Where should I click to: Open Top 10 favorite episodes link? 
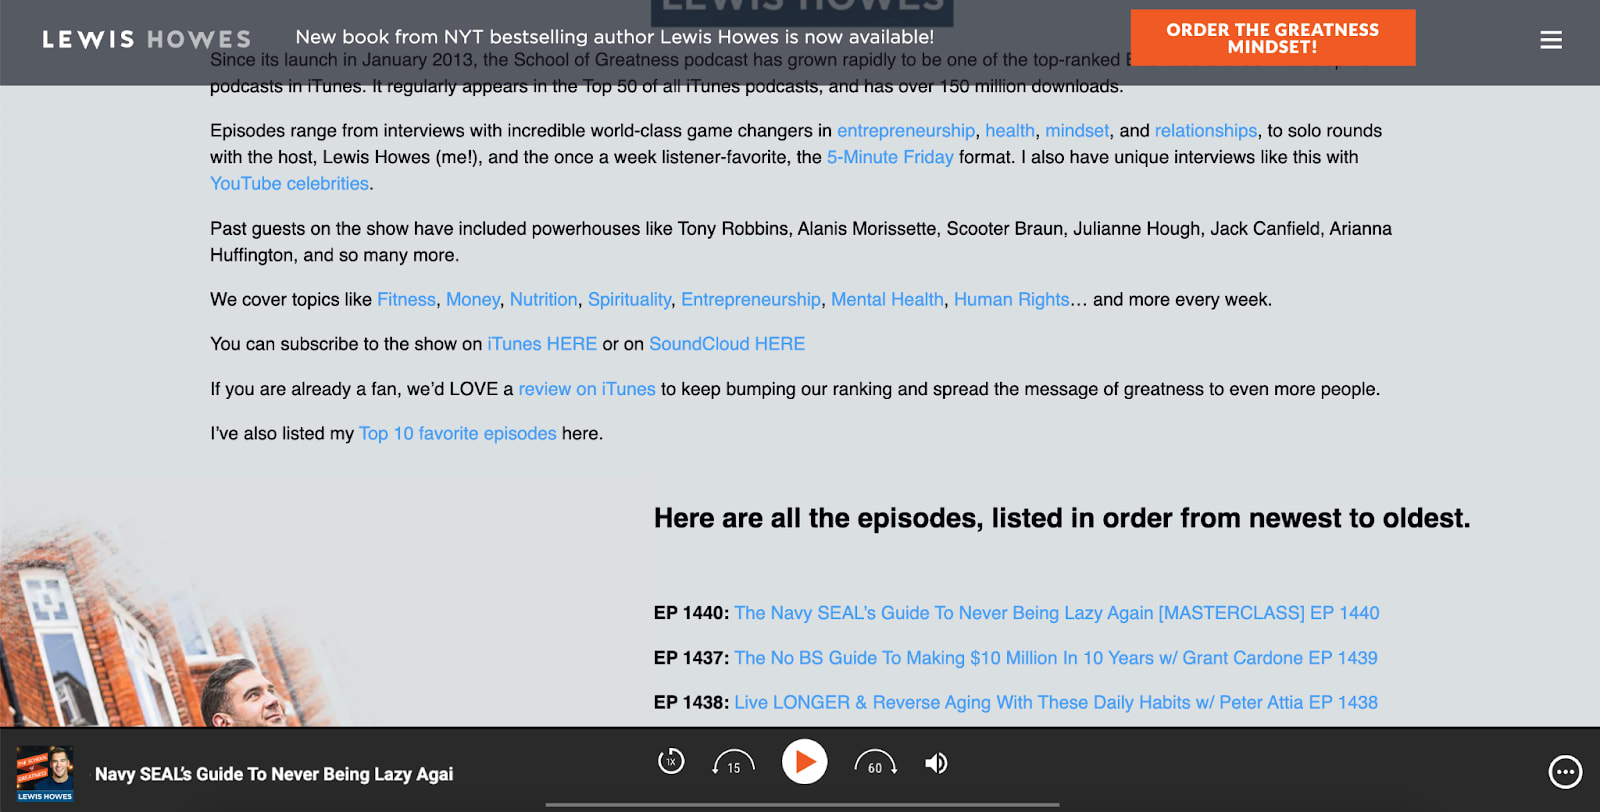pyautogui.click(x=458, y=434)
